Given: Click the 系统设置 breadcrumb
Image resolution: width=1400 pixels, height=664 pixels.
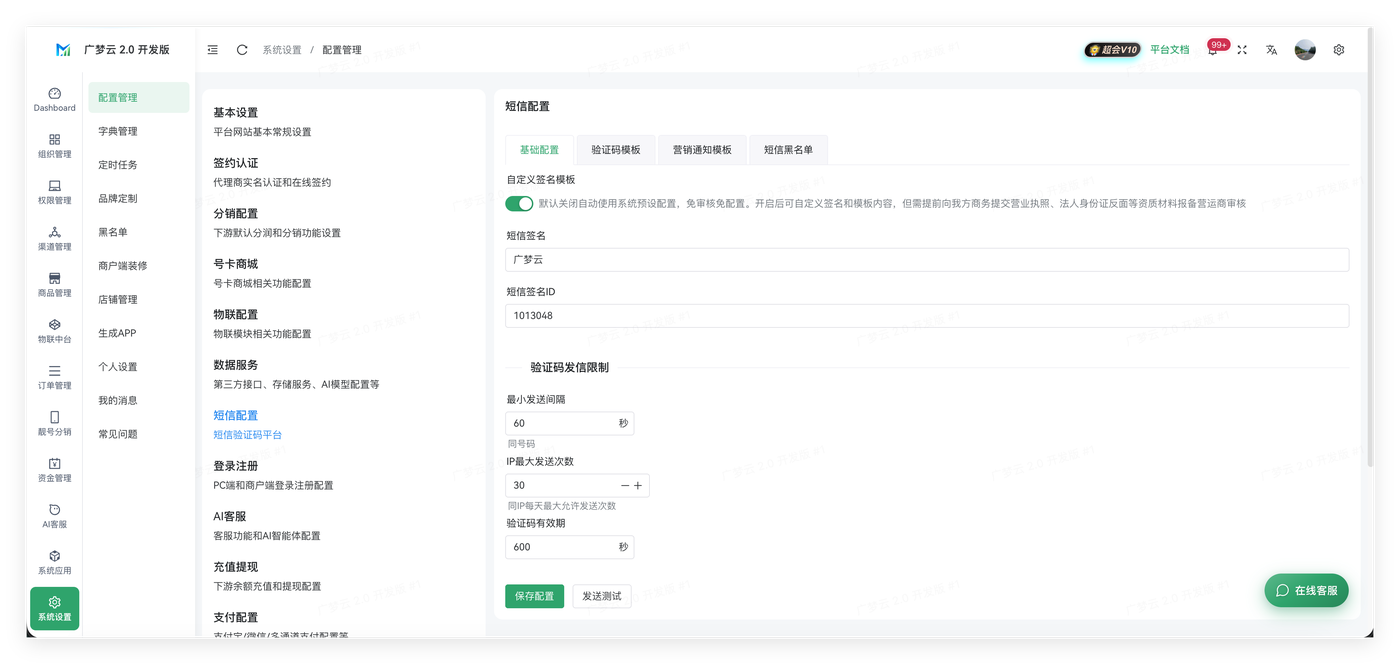Looking at the screenshot, I should coord(282,50).
